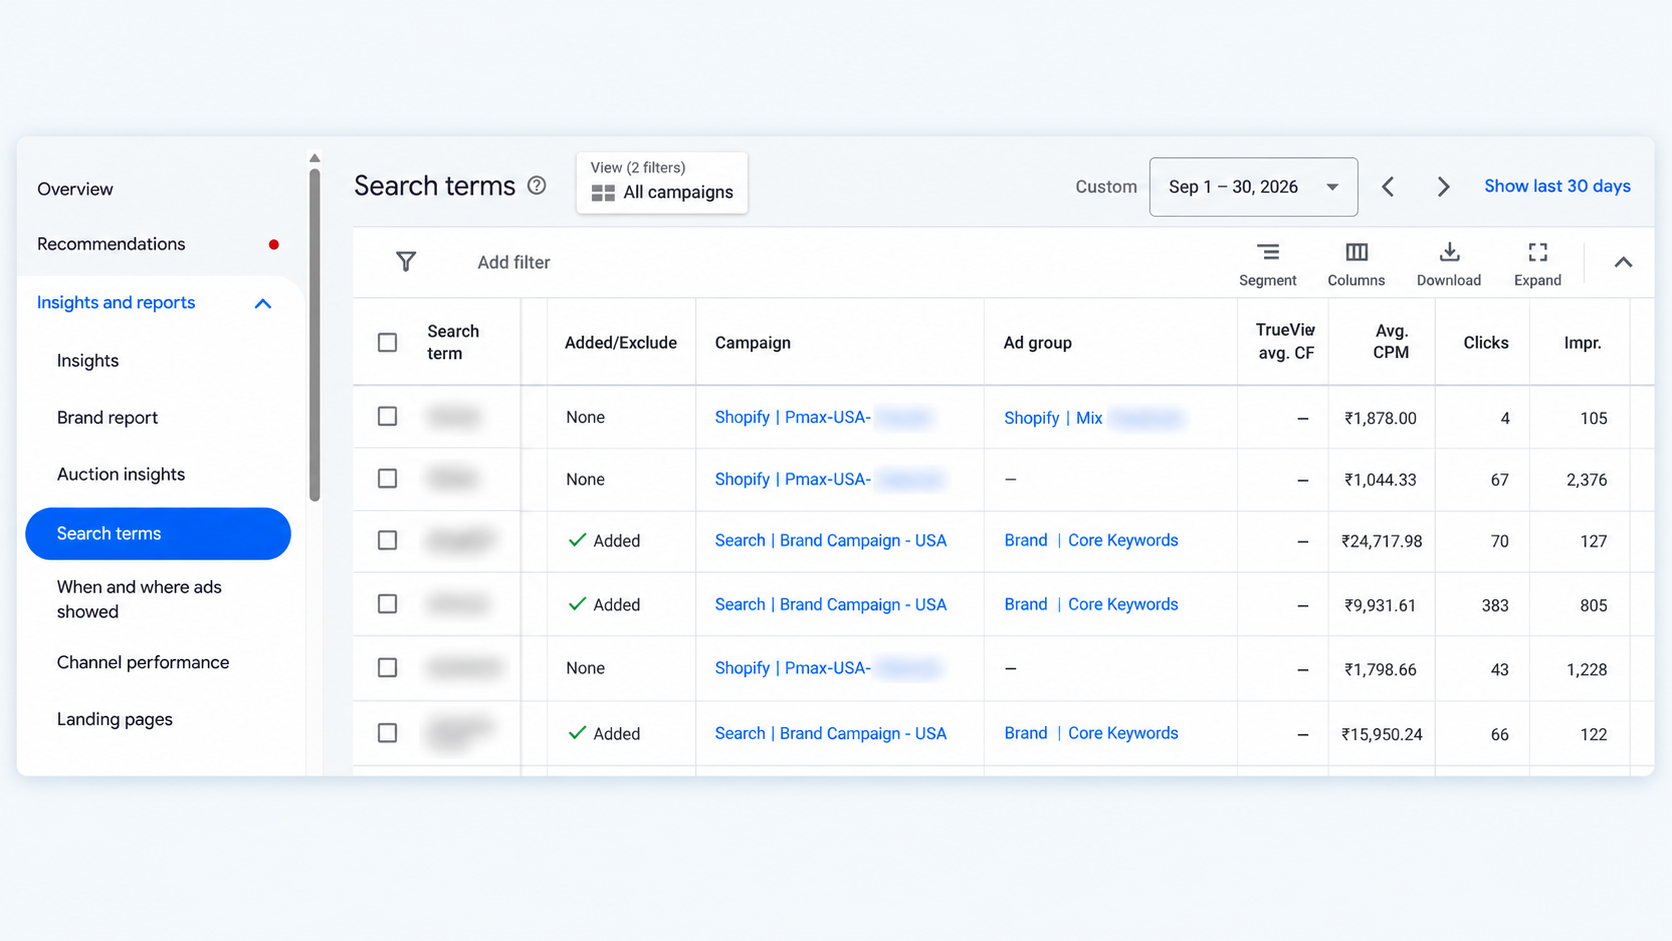
Task: Toggle the select-all checkbox in the table header
Action: point(387,342)
